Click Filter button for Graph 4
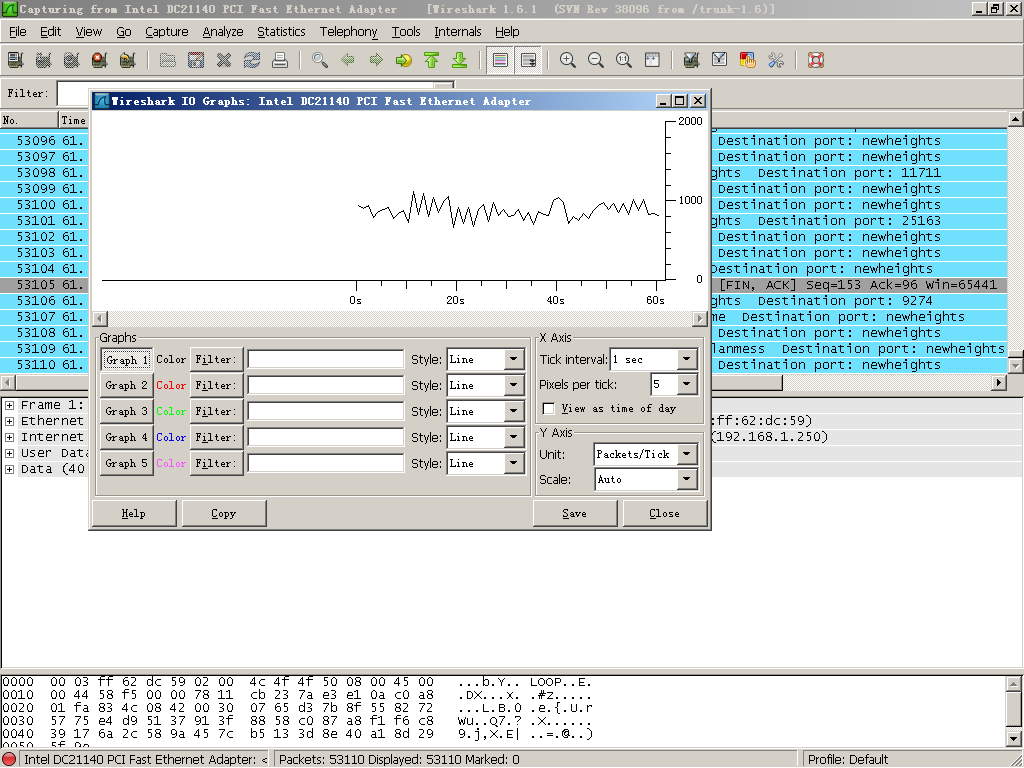This screenshot has height=768, width=1024. (x=216, y=438)
